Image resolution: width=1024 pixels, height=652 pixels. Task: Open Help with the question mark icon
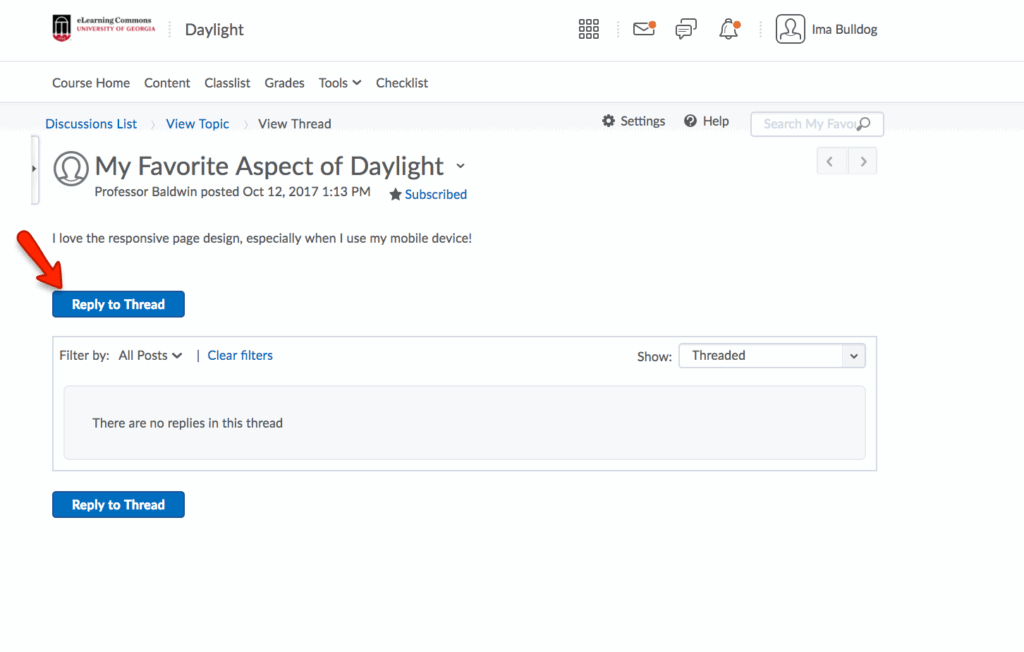pos(690,121)
